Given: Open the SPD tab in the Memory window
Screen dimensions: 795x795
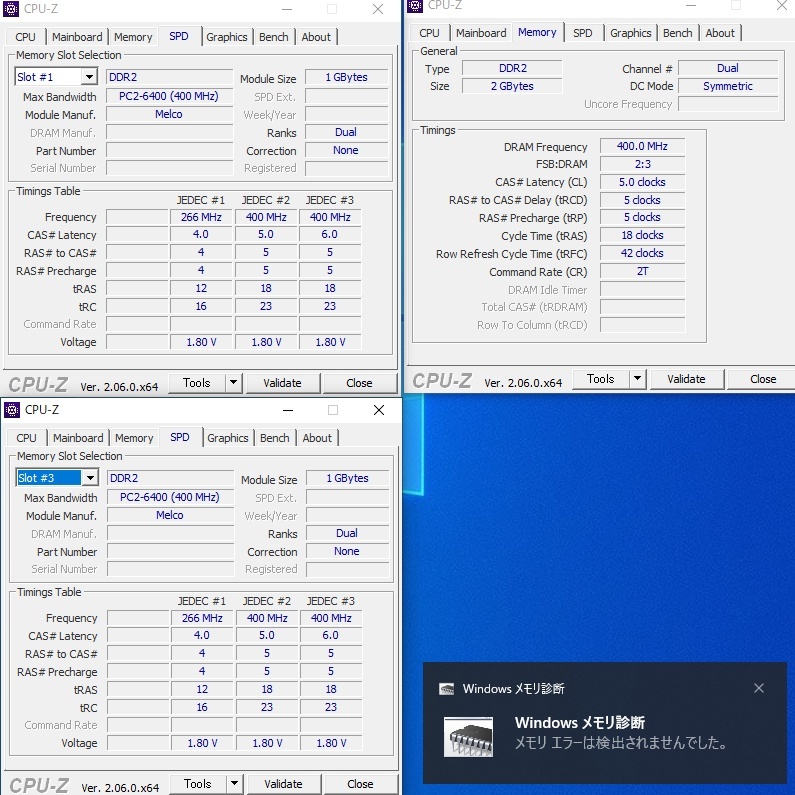Looking at the screenshot, I should click(583, 33).
